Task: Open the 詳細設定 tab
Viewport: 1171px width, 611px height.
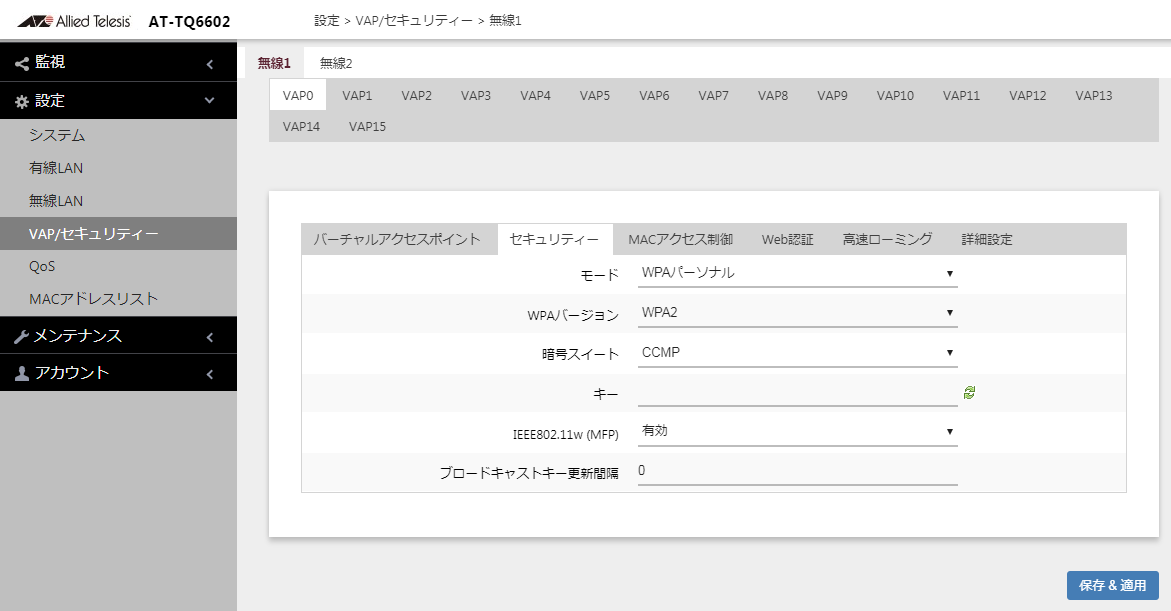Action: (987, 240)
